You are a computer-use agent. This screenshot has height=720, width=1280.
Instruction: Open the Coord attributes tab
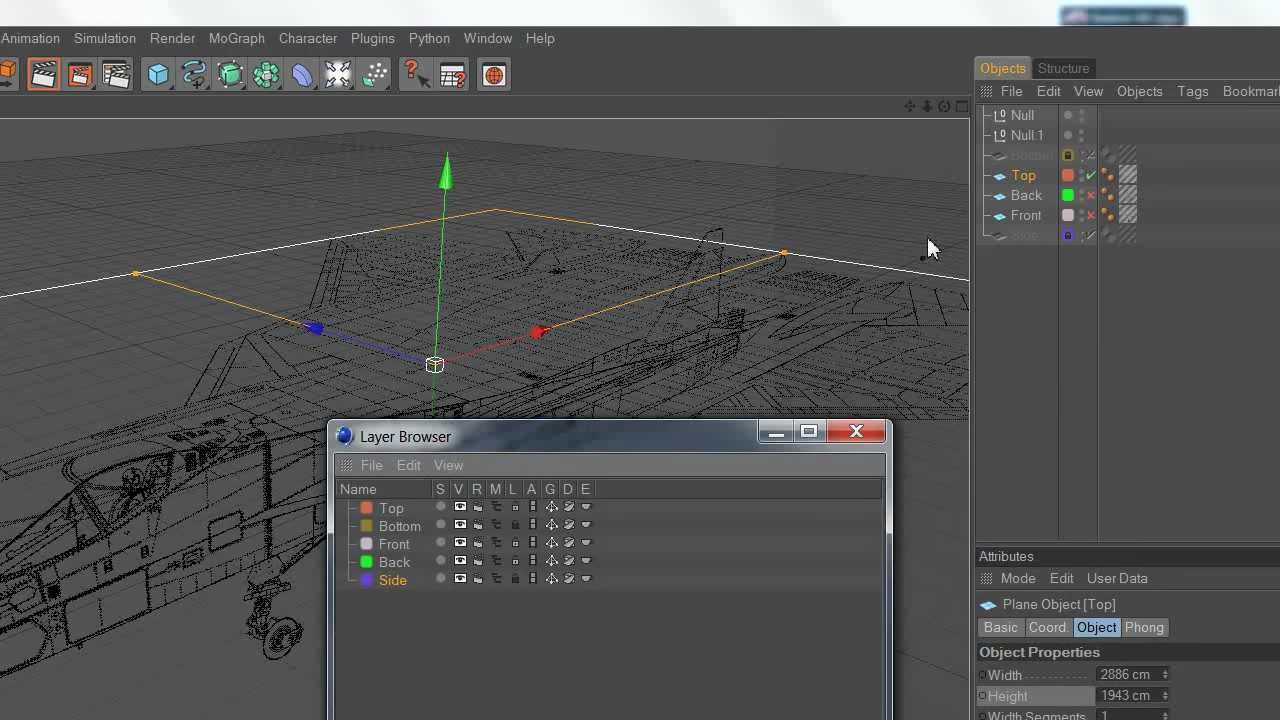1047,627
